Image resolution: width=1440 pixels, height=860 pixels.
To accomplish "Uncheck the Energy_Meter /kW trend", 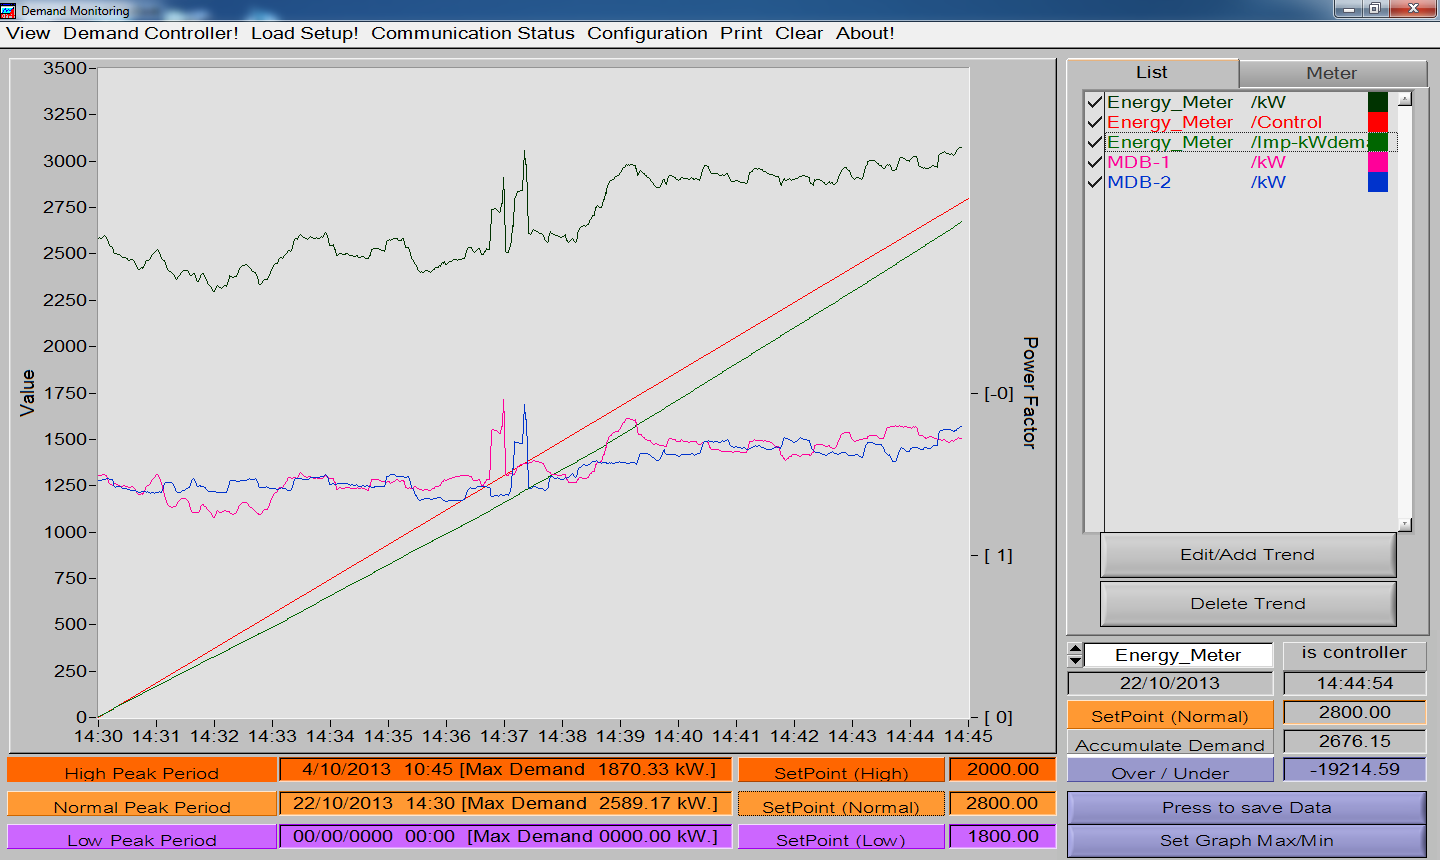I will tap(1094, 102).
